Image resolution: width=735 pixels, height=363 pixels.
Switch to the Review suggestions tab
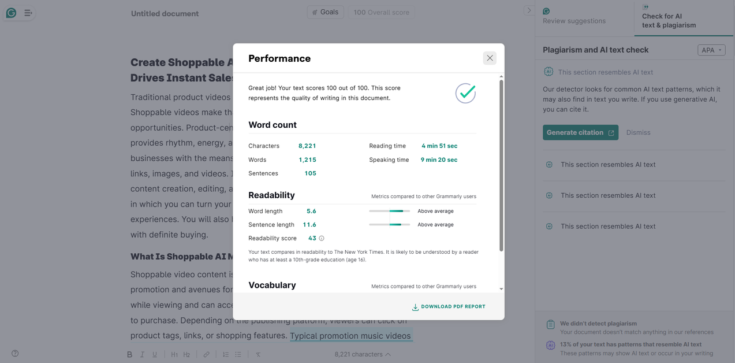click(574, 17)
